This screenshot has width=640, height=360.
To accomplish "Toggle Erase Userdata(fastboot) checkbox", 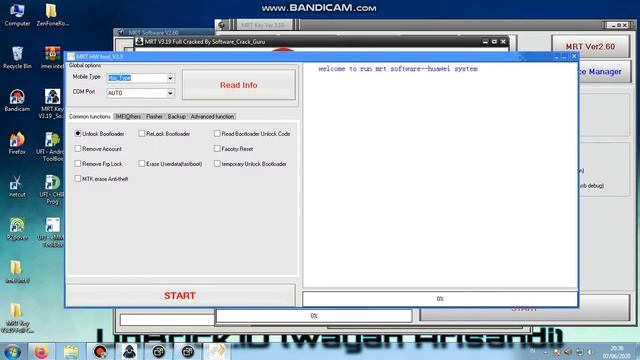I will [x=142, y=164].
